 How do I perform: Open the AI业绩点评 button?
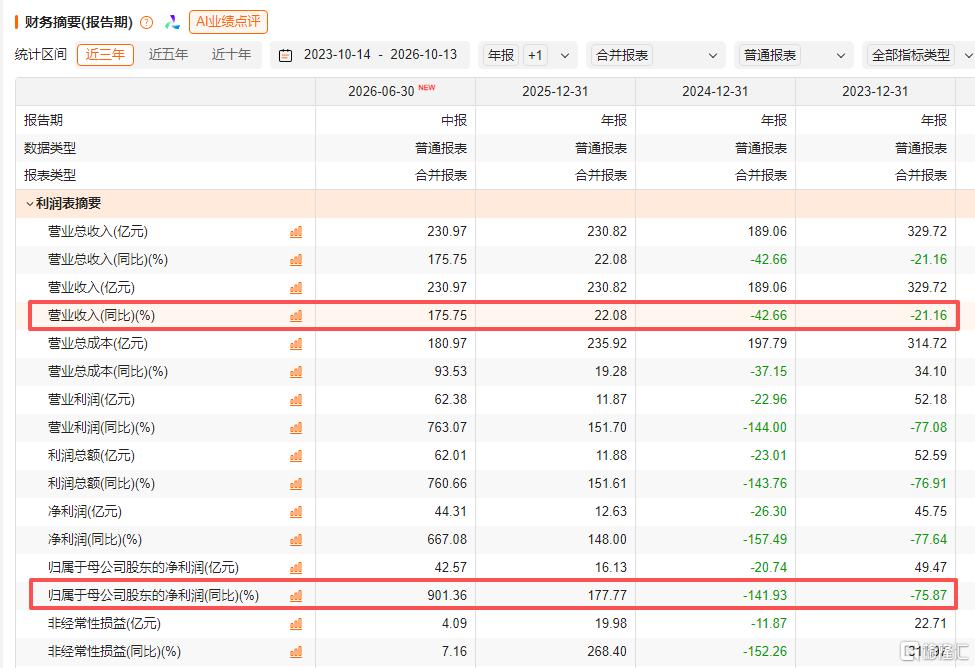[x=228, y=22]
